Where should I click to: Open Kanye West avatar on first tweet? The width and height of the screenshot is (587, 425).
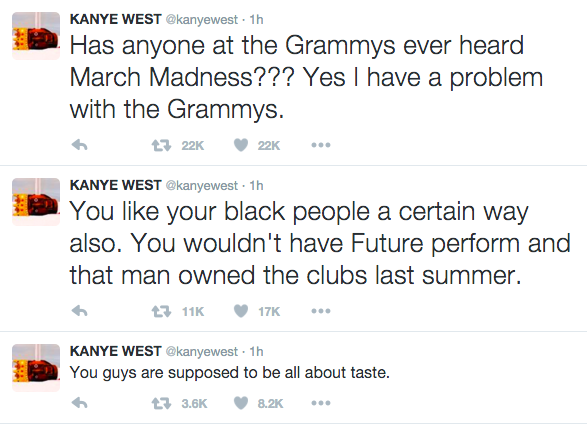point(36,36)
